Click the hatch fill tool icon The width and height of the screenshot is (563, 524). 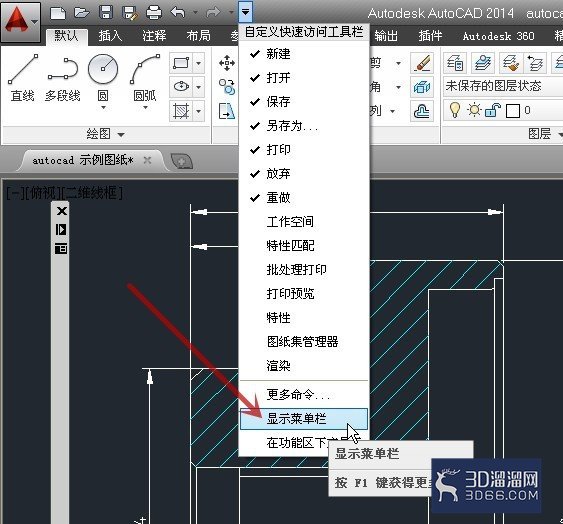click(x=181, y=111)
